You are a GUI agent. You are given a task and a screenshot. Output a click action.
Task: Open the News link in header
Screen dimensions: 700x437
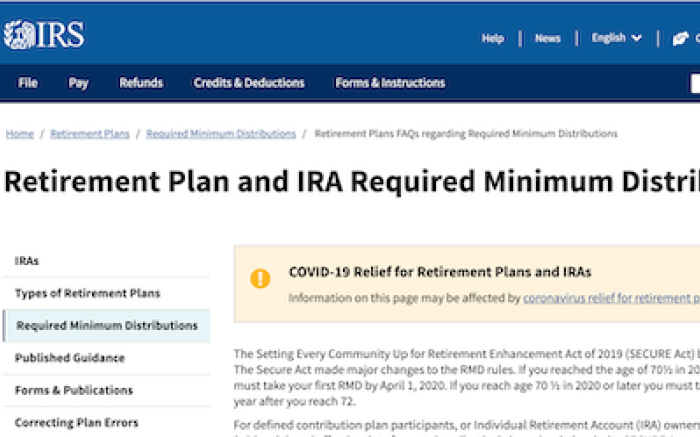(547, 38)
